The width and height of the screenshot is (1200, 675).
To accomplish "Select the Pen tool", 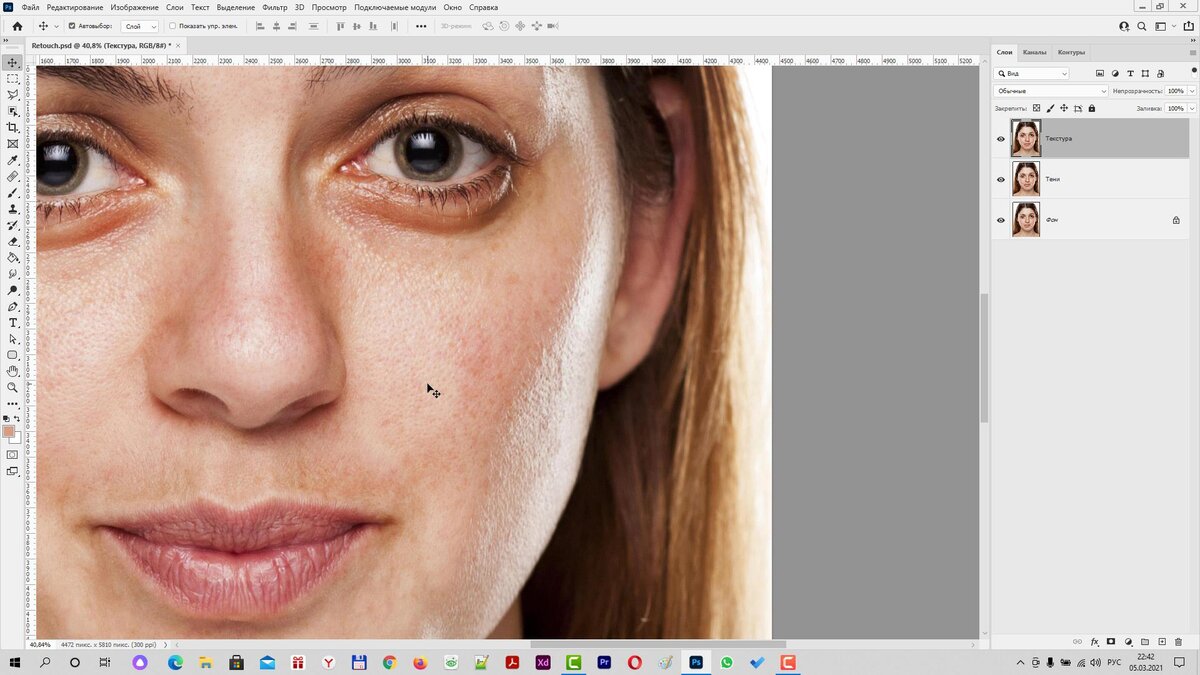I will [x=13, y=306].
